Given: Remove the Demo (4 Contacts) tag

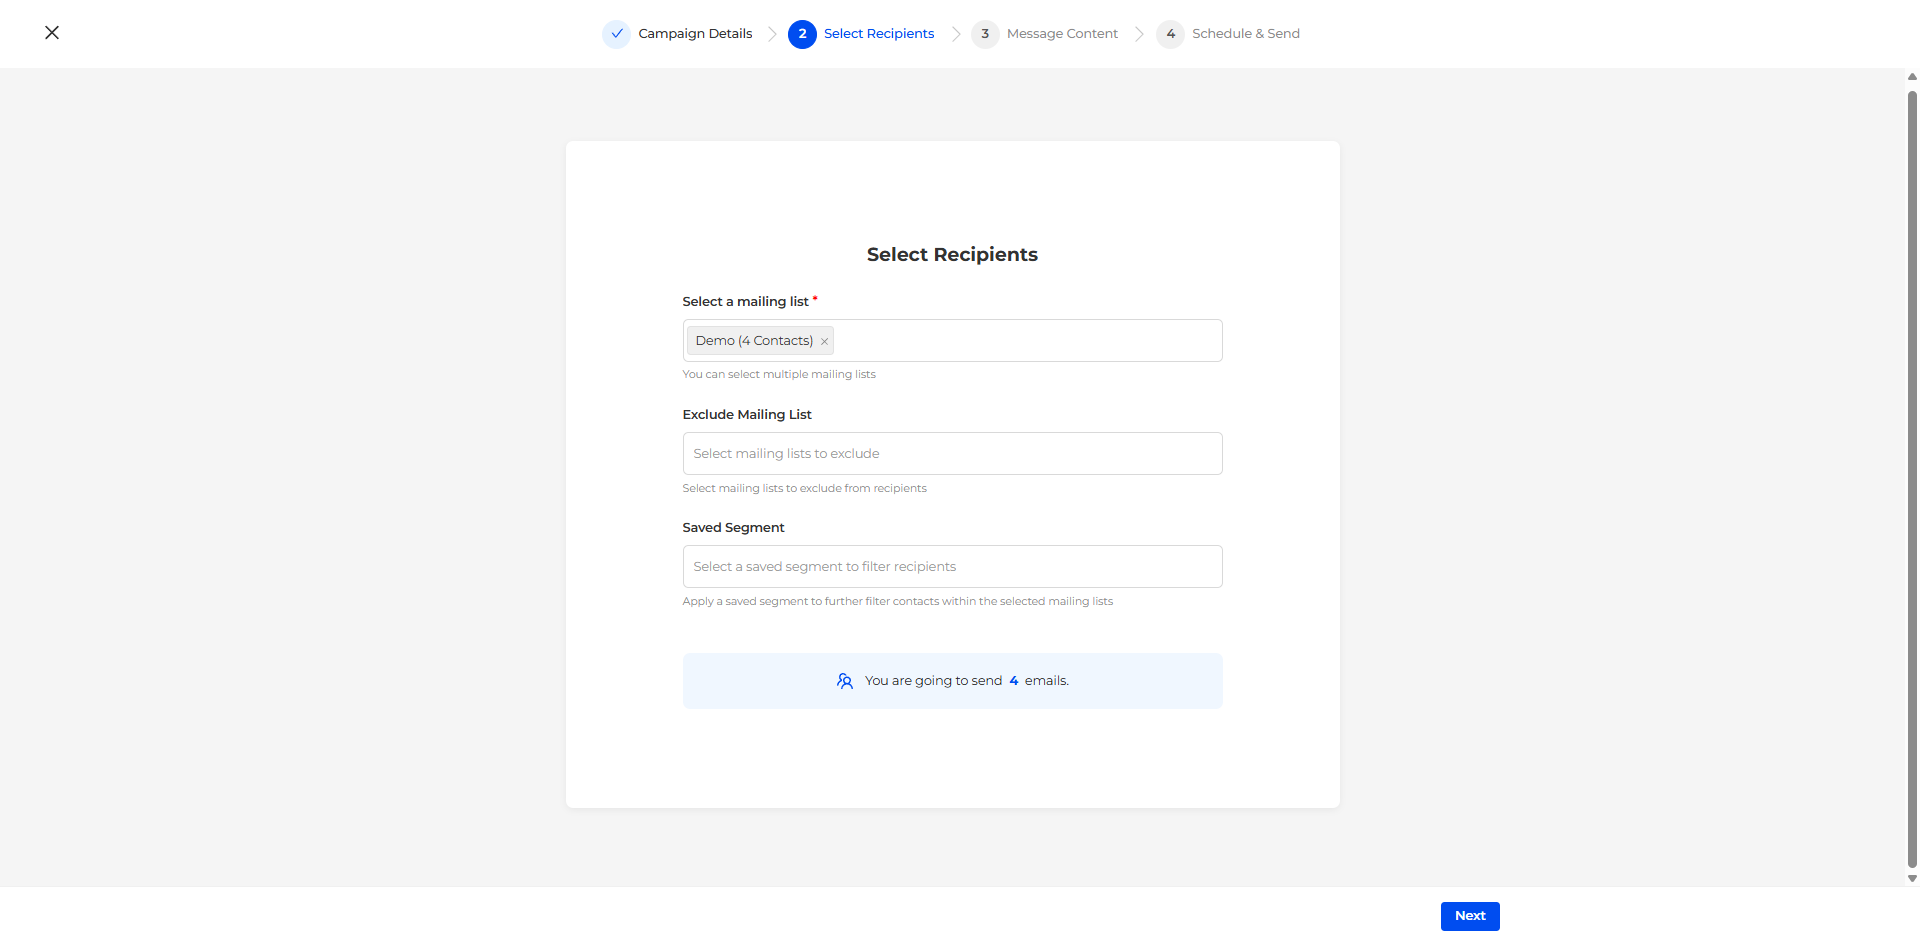Looking at the screenshot, I should click(824, 342).
